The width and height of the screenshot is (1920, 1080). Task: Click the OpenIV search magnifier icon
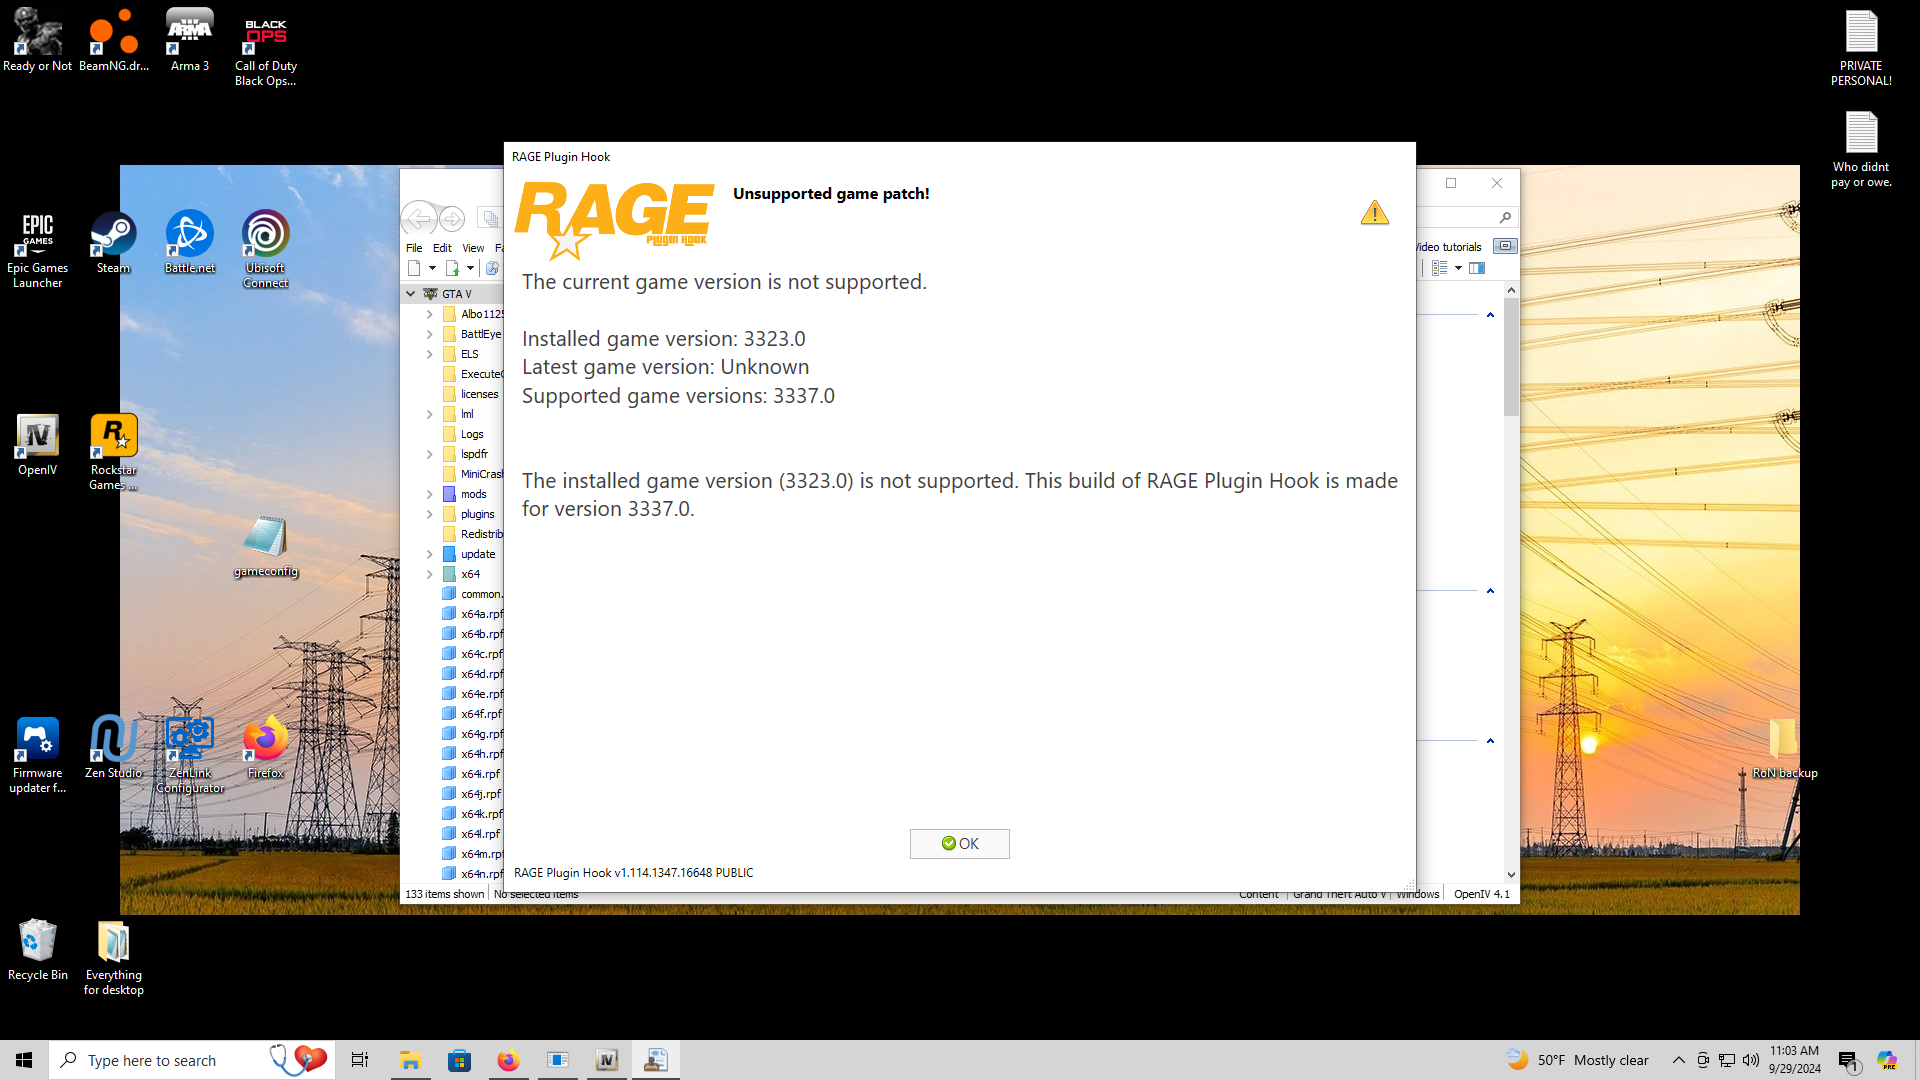pyautogui.click(x=1505, y=217)
